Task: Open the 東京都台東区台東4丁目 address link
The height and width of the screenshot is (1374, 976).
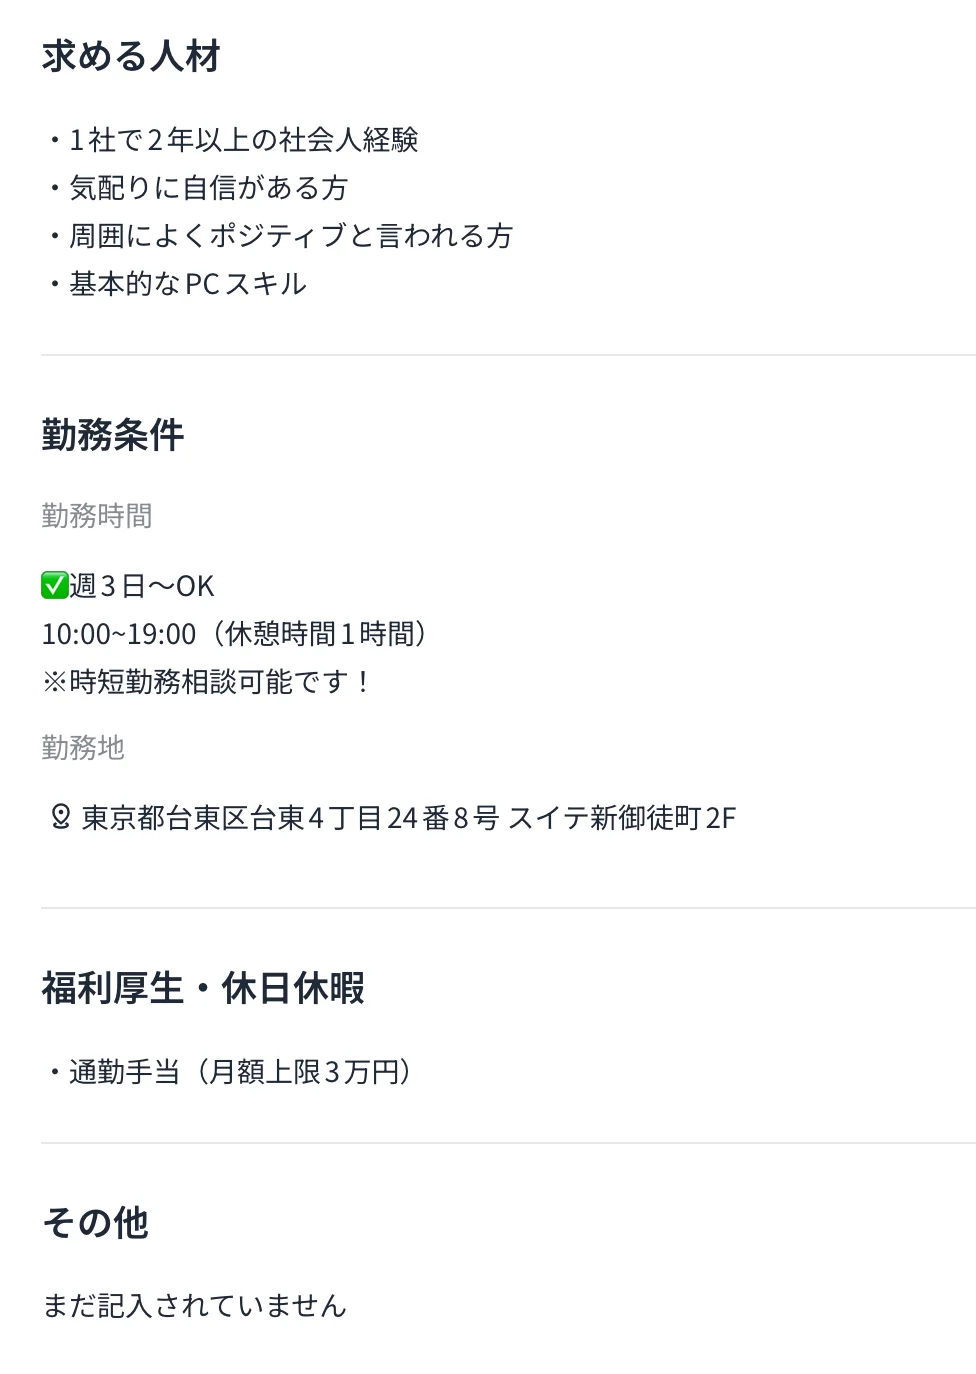Action: coord(290,818)
